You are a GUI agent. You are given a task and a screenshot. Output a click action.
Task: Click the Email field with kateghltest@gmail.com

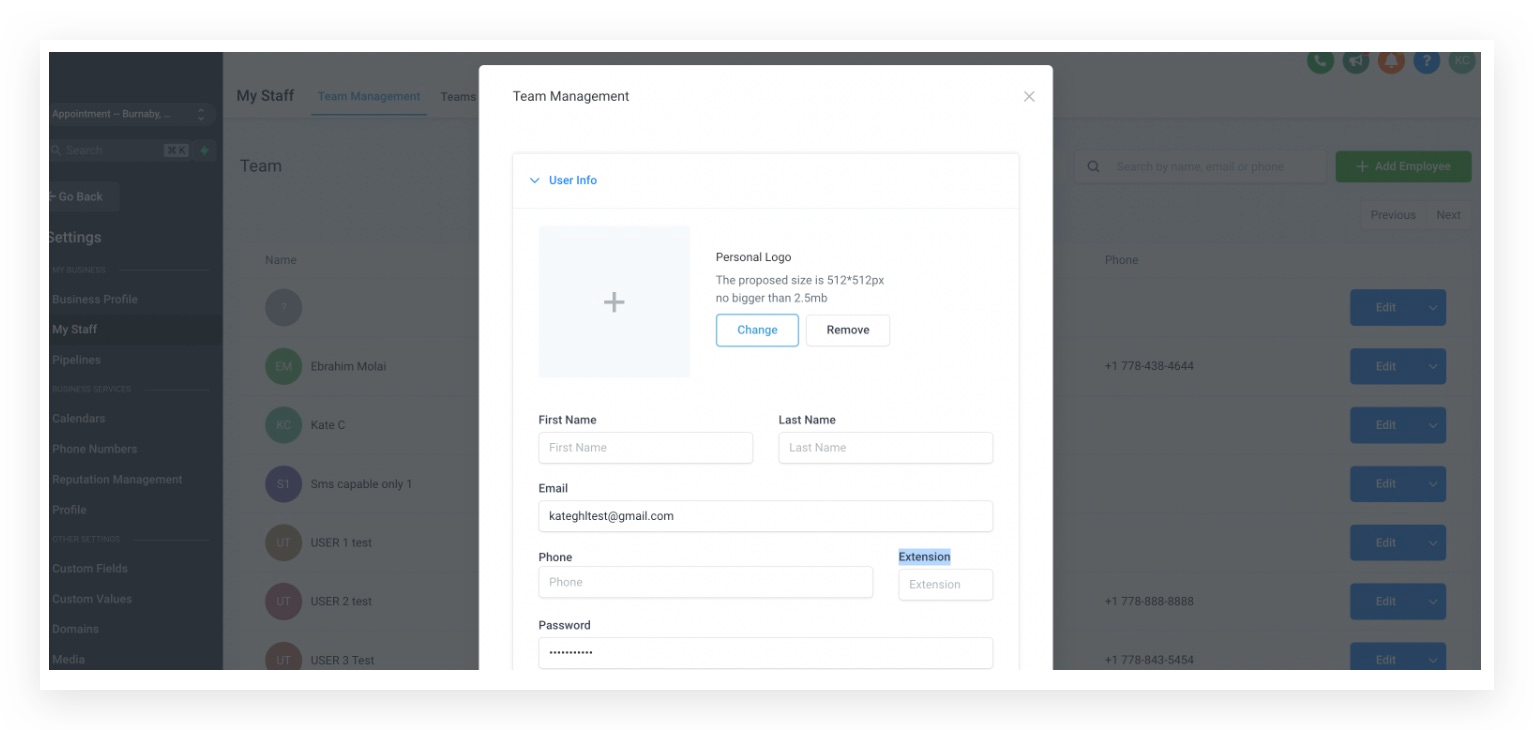766,516
